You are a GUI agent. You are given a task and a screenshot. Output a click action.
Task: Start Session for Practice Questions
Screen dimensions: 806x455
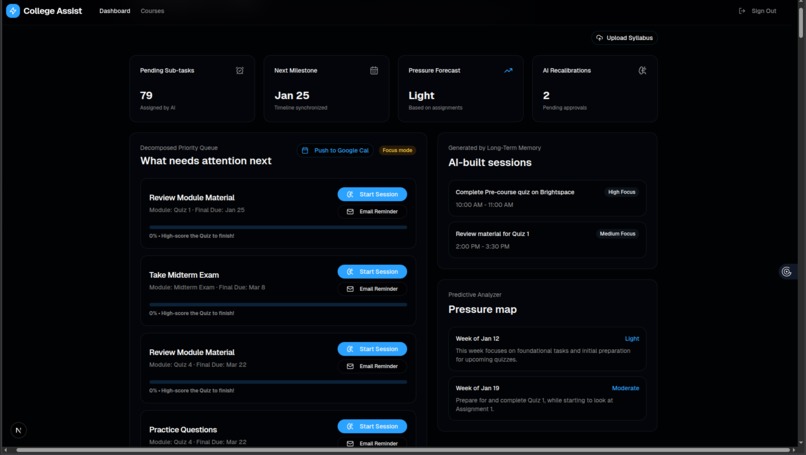coord(372,426)
